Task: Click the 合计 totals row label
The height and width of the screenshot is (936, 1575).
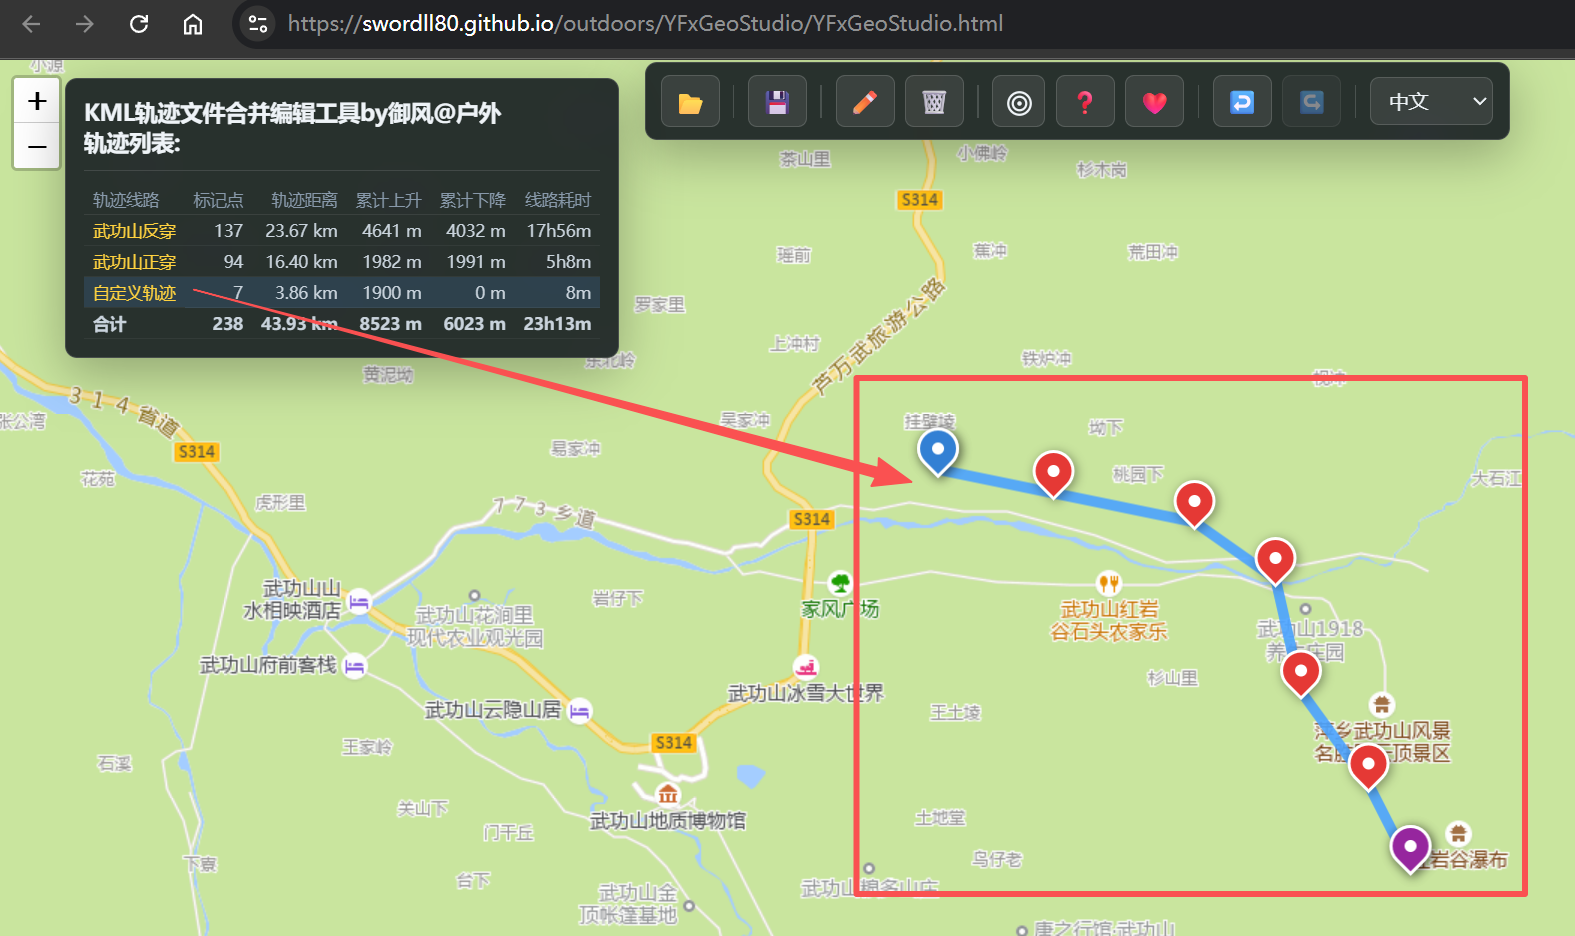Action: [110, 324]
